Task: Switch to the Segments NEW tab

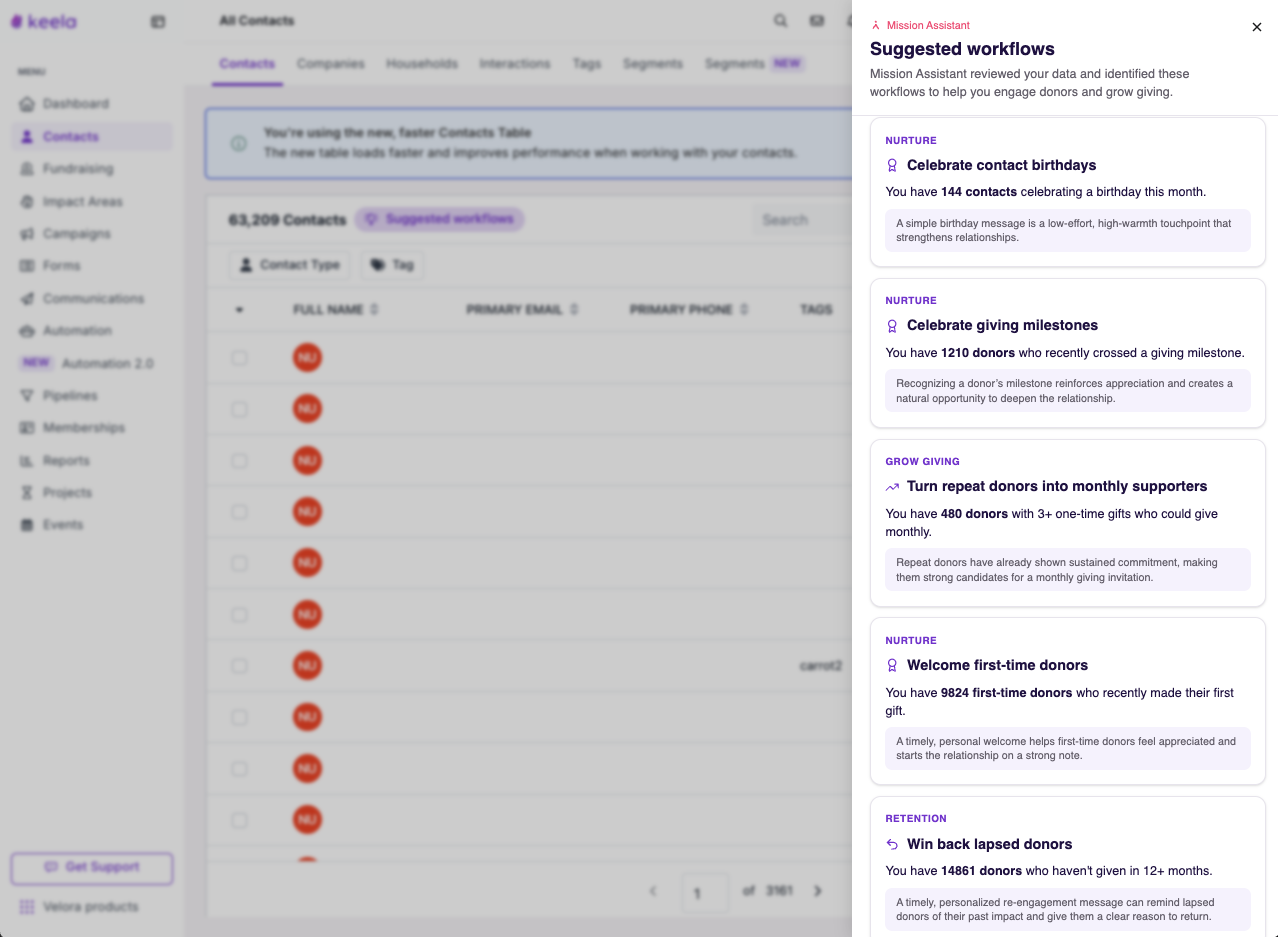Action: tap(754, 64)
